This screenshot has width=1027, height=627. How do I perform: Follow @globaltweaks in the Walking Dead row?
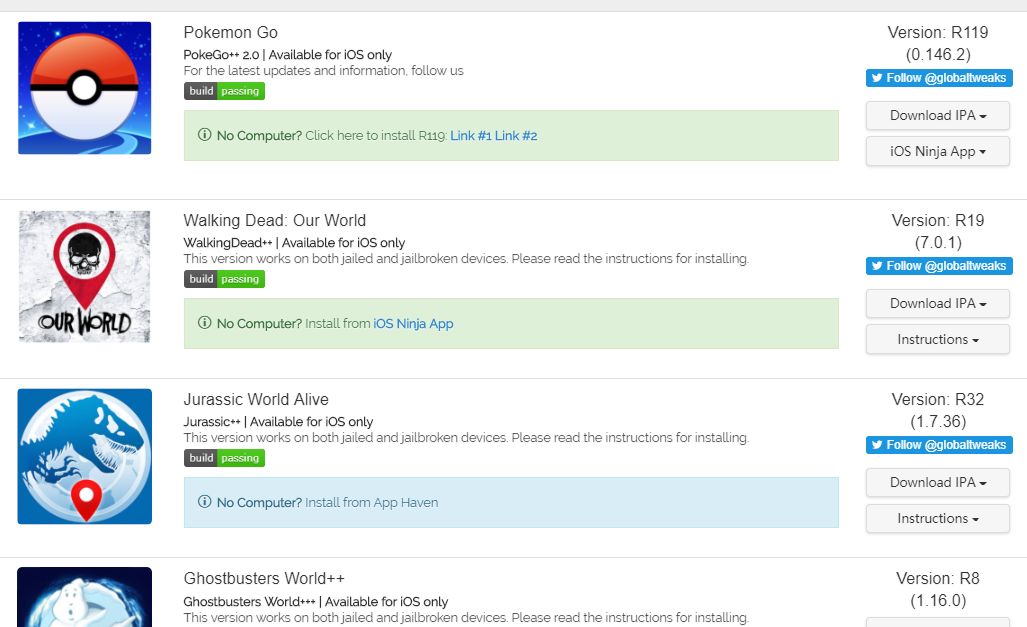(939, 266)
